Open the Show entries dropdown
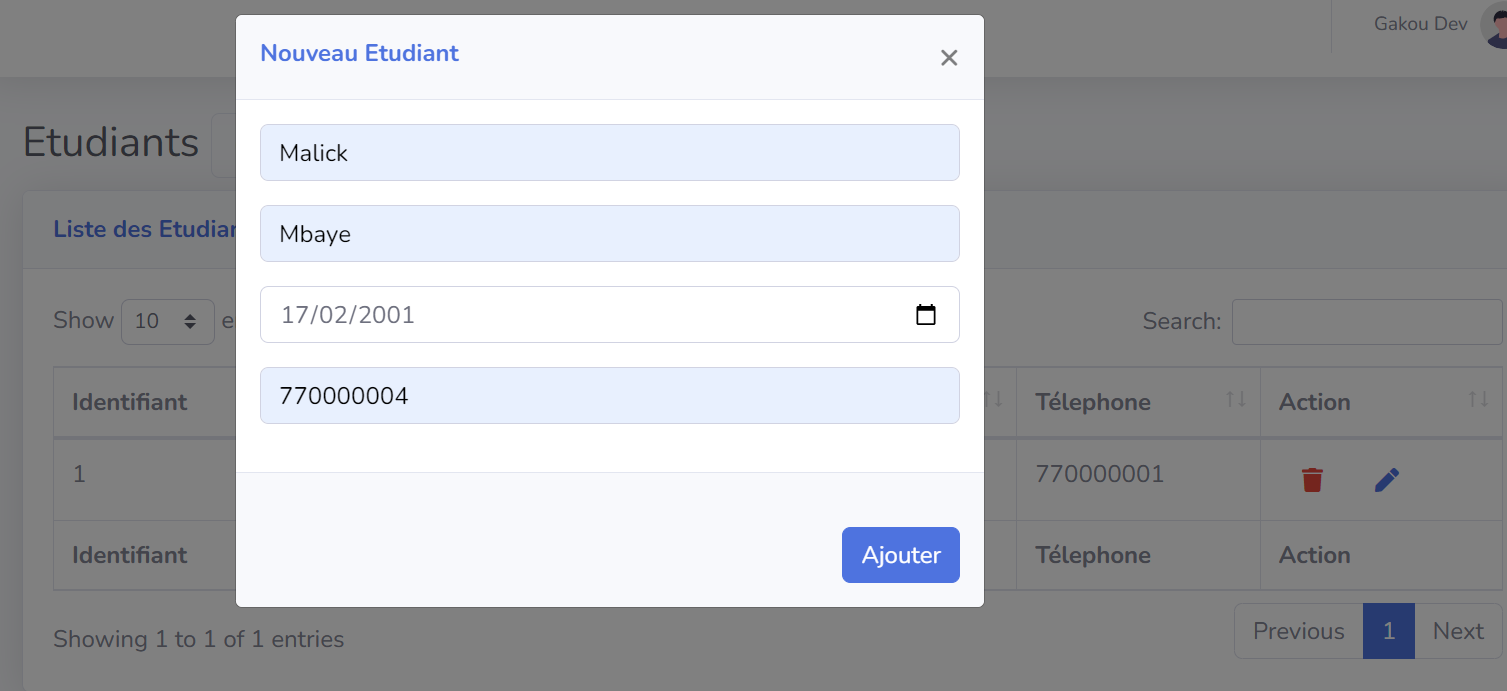The width and height of the screenshot is (1507, 691). pos(167,321)
